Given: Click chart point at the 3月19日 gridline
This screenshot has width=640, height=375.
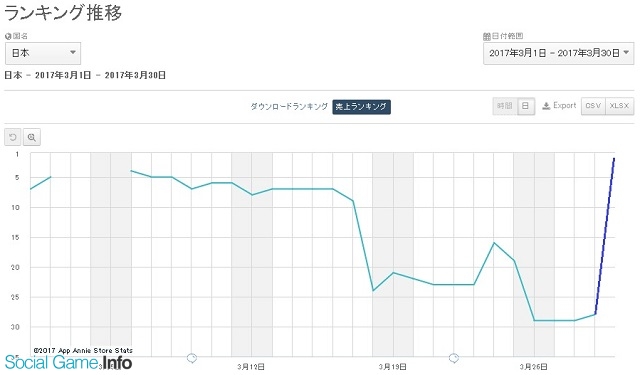Looking at the screenshot, I should point(393,273).
